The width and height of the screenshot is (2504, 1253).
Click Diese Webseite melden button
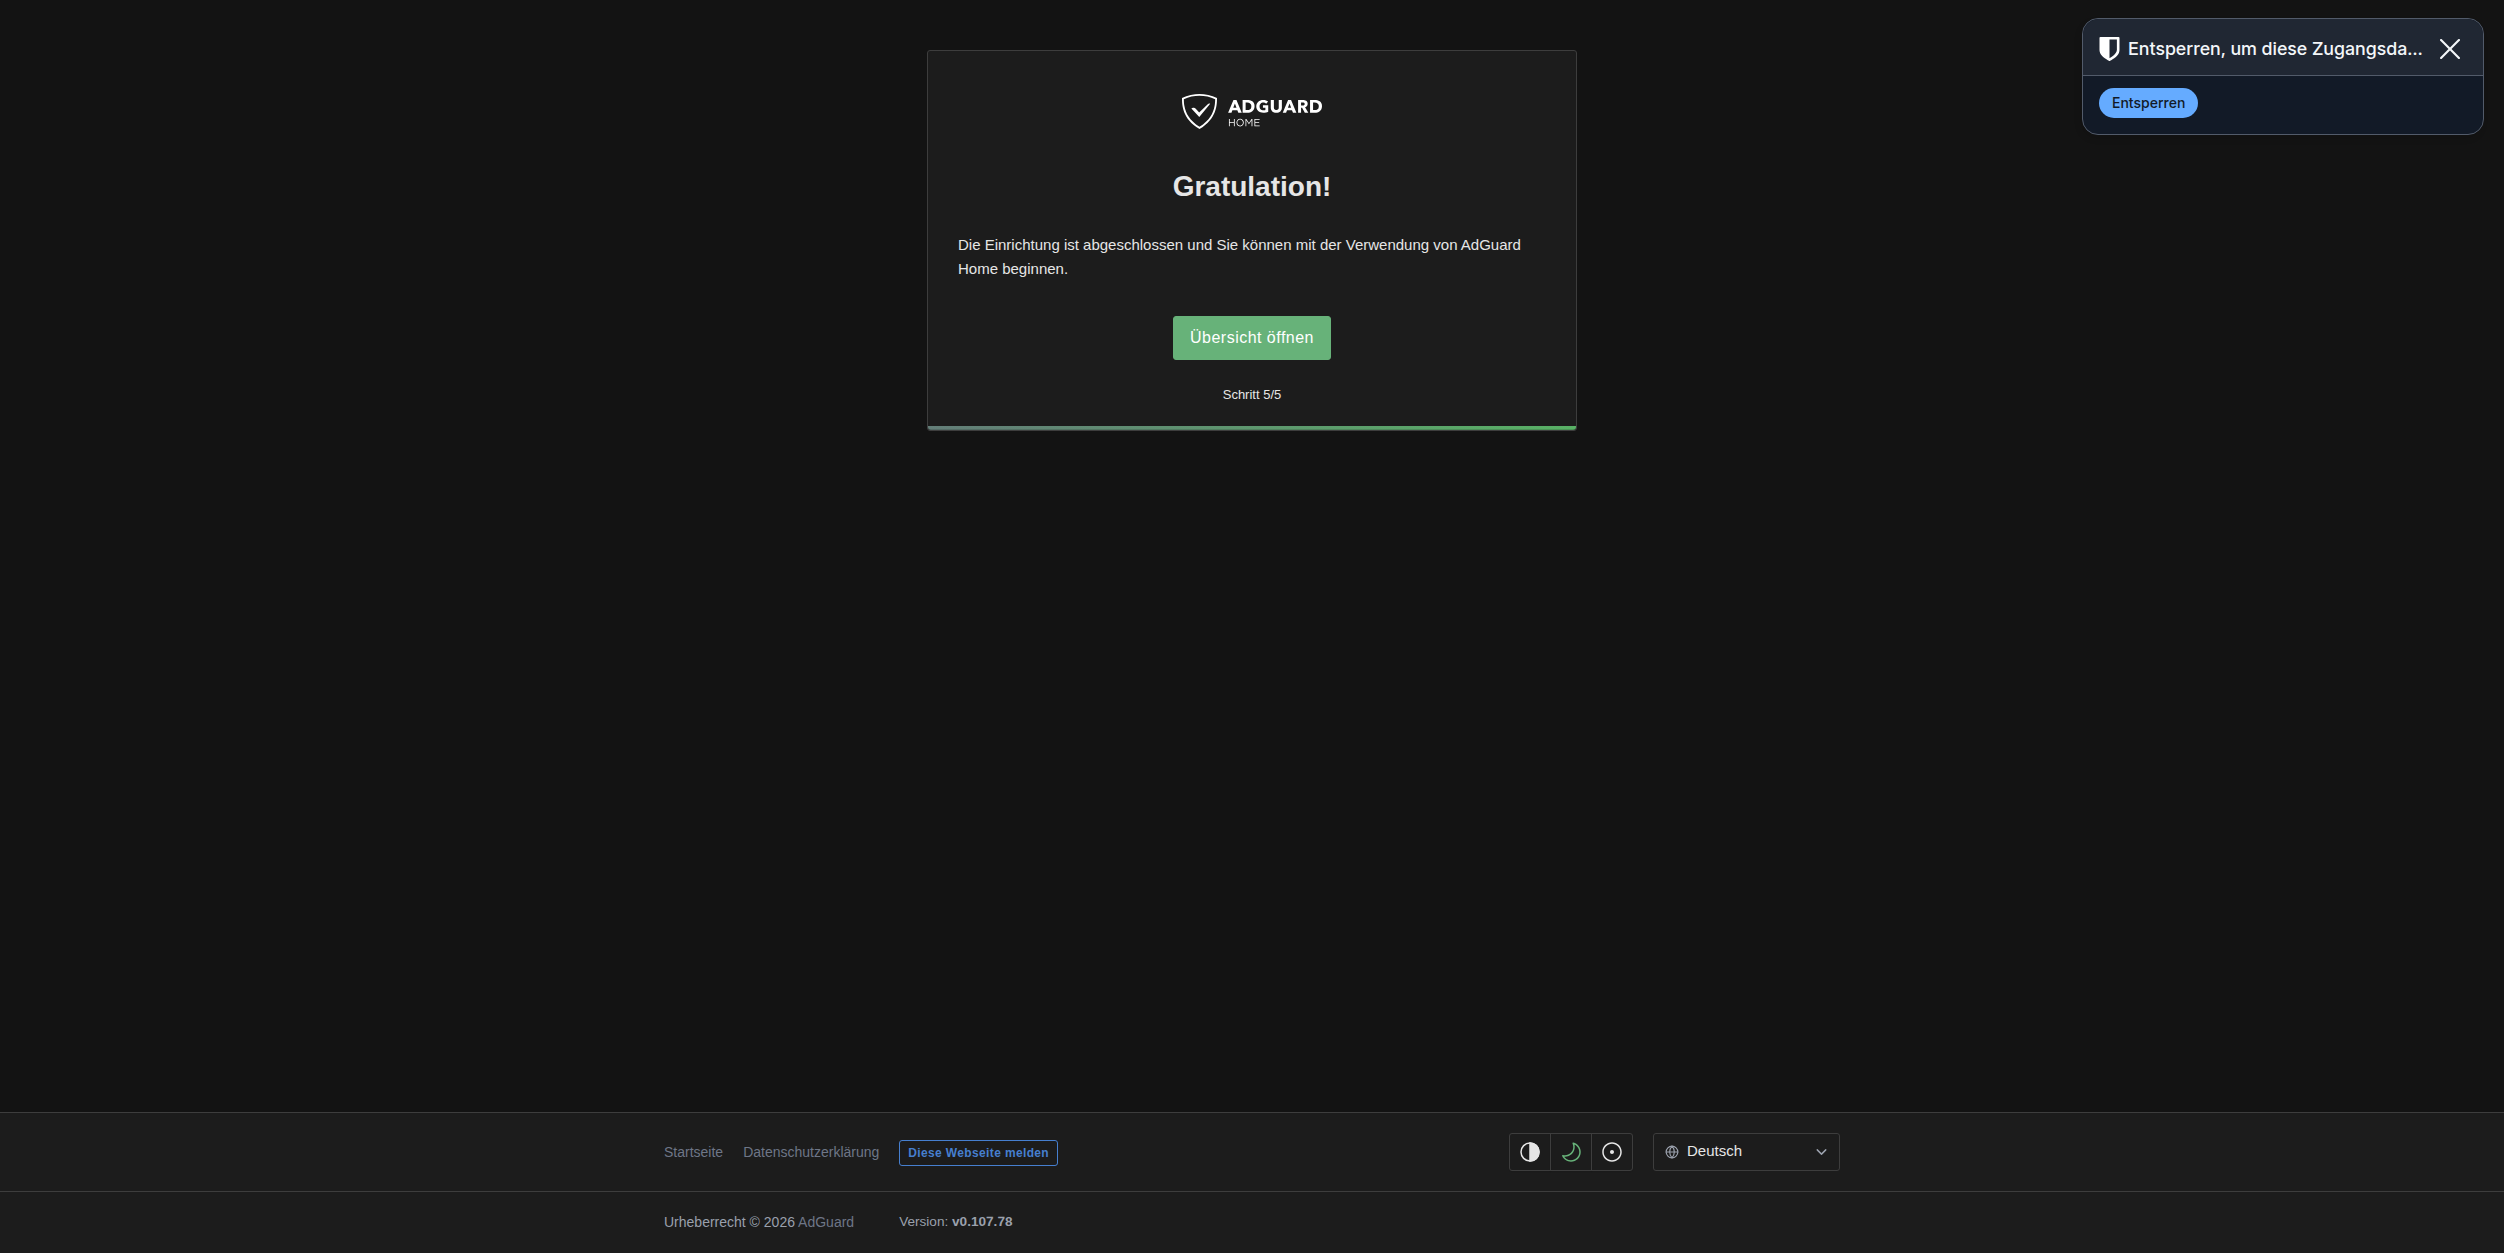point(978,1153)
